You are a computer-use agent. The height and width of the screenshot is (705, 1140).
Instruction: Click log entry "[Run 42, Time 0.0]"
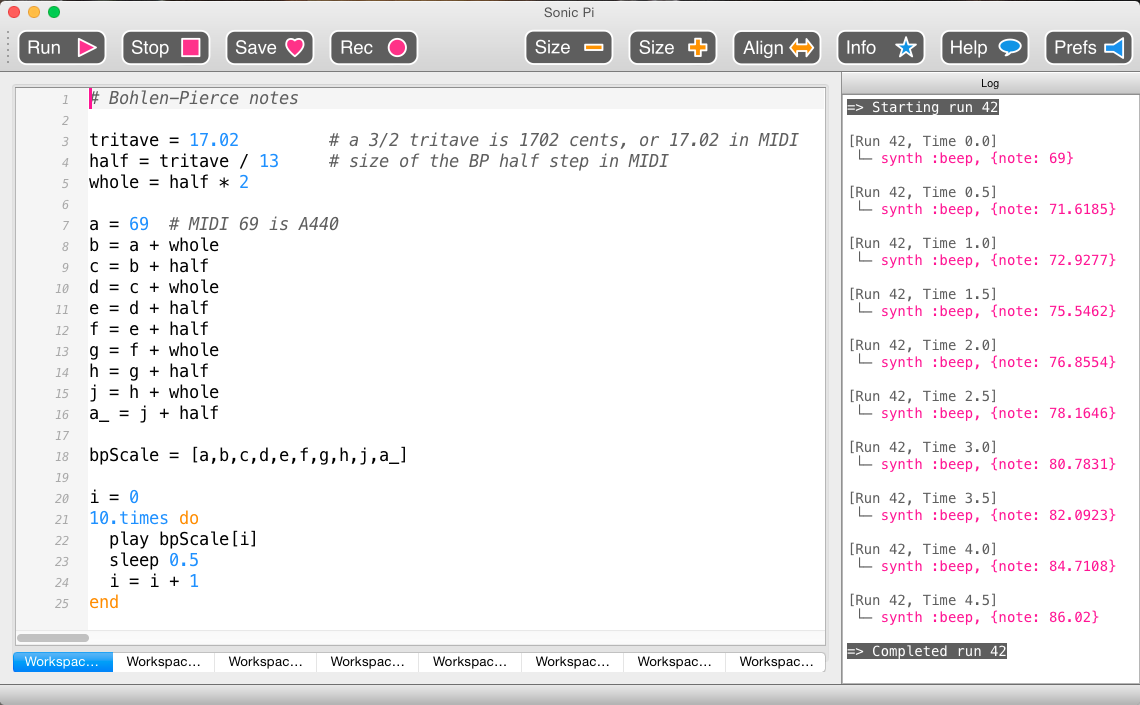pos(923,141)
